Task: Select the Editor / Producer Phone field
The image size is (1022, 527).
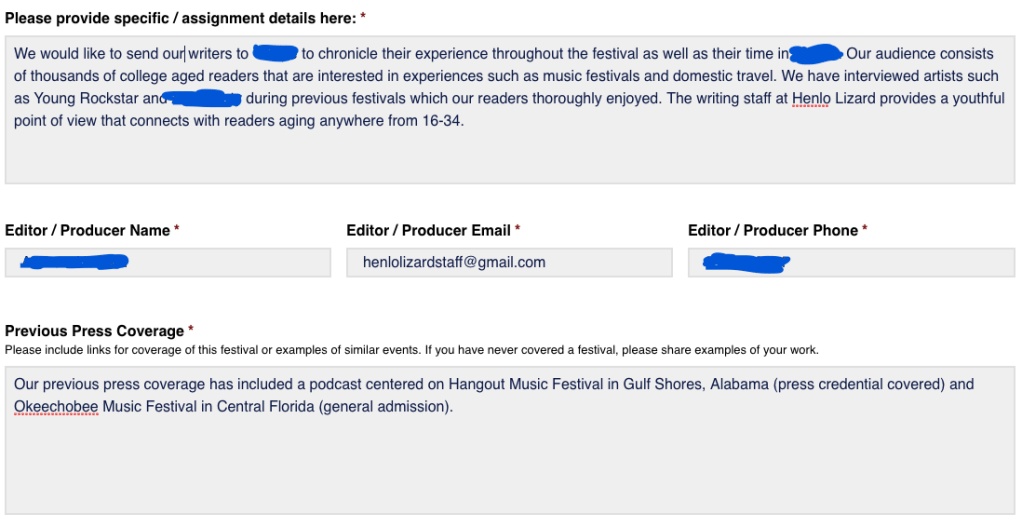Action: tap(850, 263)
